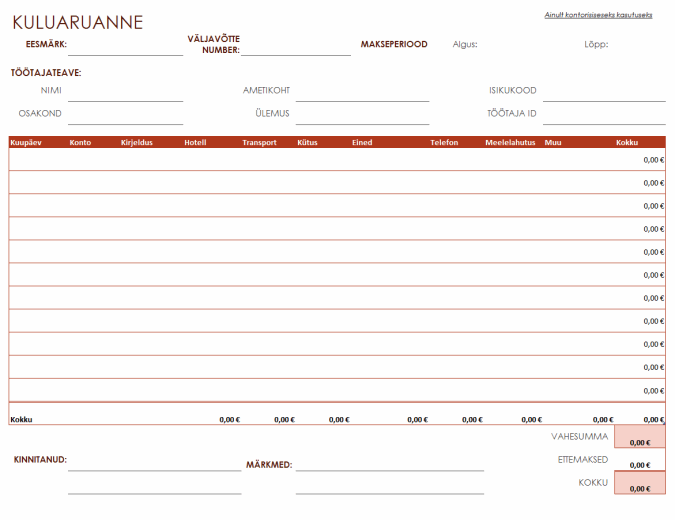Select the ISIKUKOOD input field

tap(603, 91)
